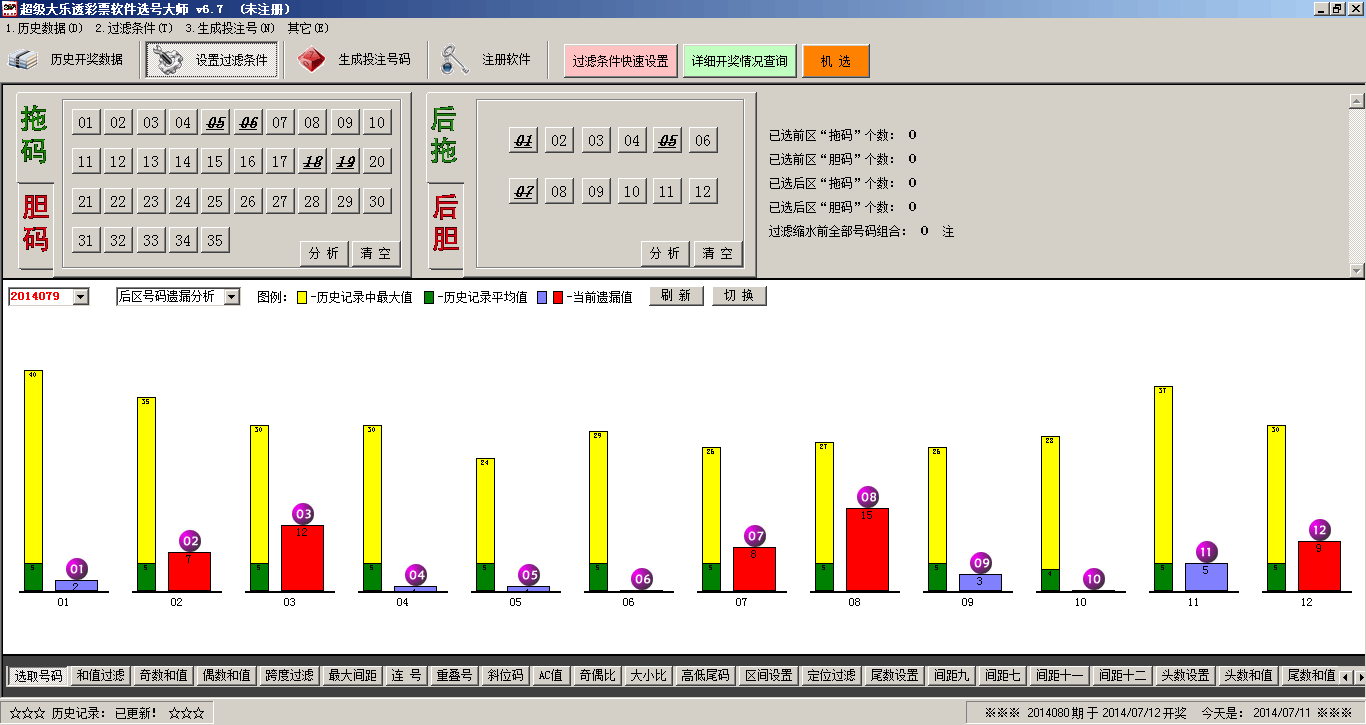Click the 注册软件 keys icon
Viewport: 1366px width, 725px height.
(455, 60)
